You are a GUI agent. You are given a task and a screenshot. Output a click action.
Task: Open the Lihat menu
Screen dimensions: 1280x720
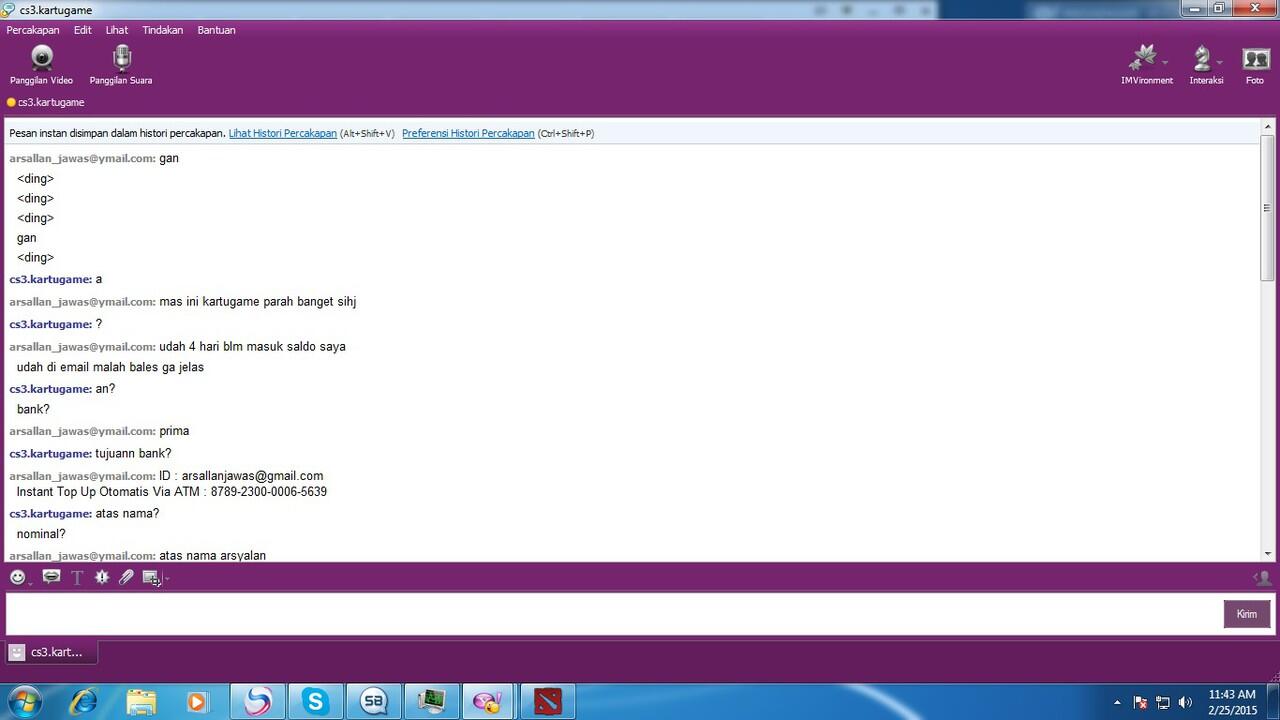[117, 30]
